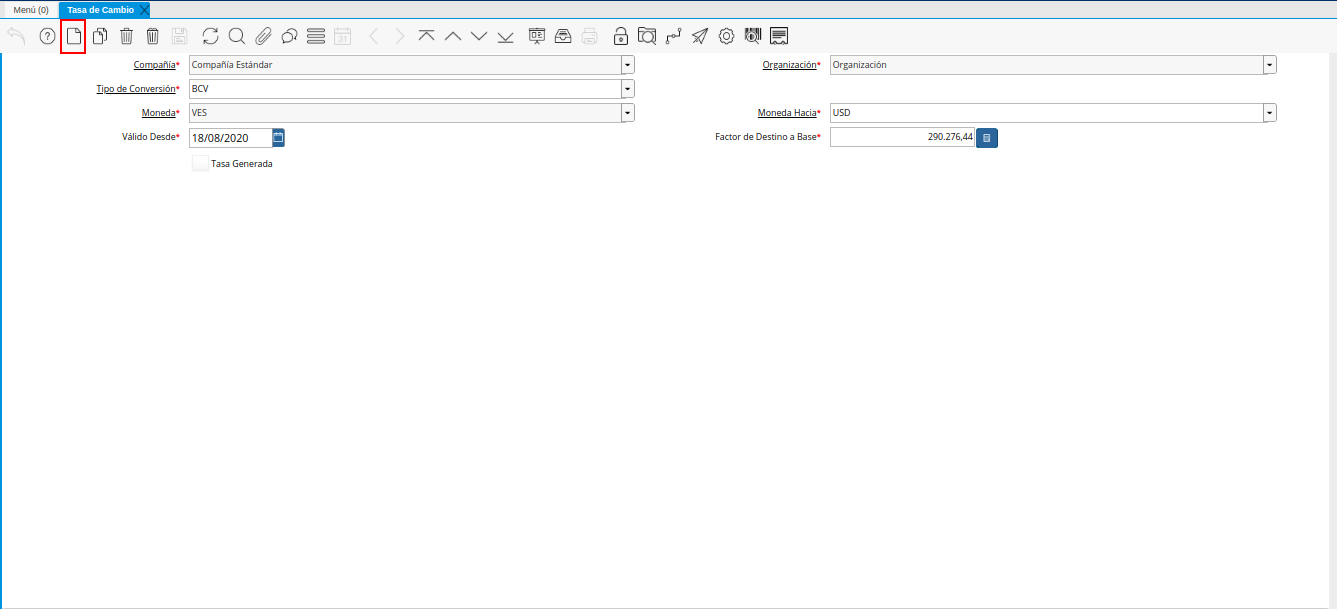
Task: Click the Undo changes arrow icon
Action: (x=16, y=37)
